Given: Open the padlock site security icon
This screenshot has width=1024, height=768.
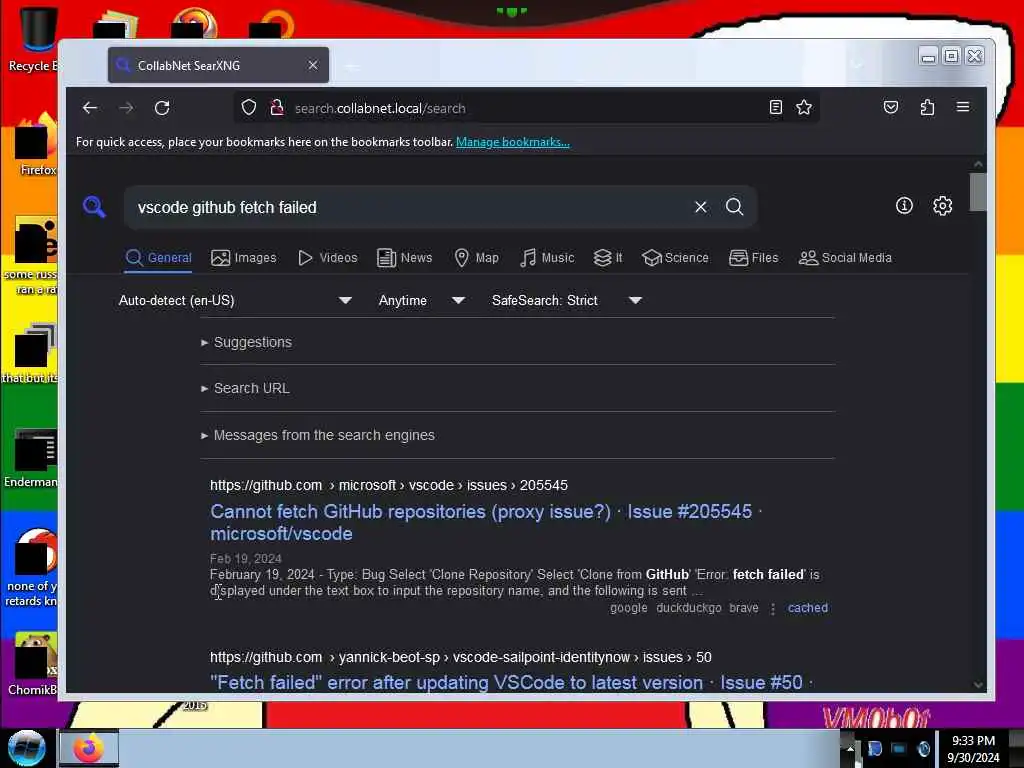Looking at the screenshot, I should 277,108.
